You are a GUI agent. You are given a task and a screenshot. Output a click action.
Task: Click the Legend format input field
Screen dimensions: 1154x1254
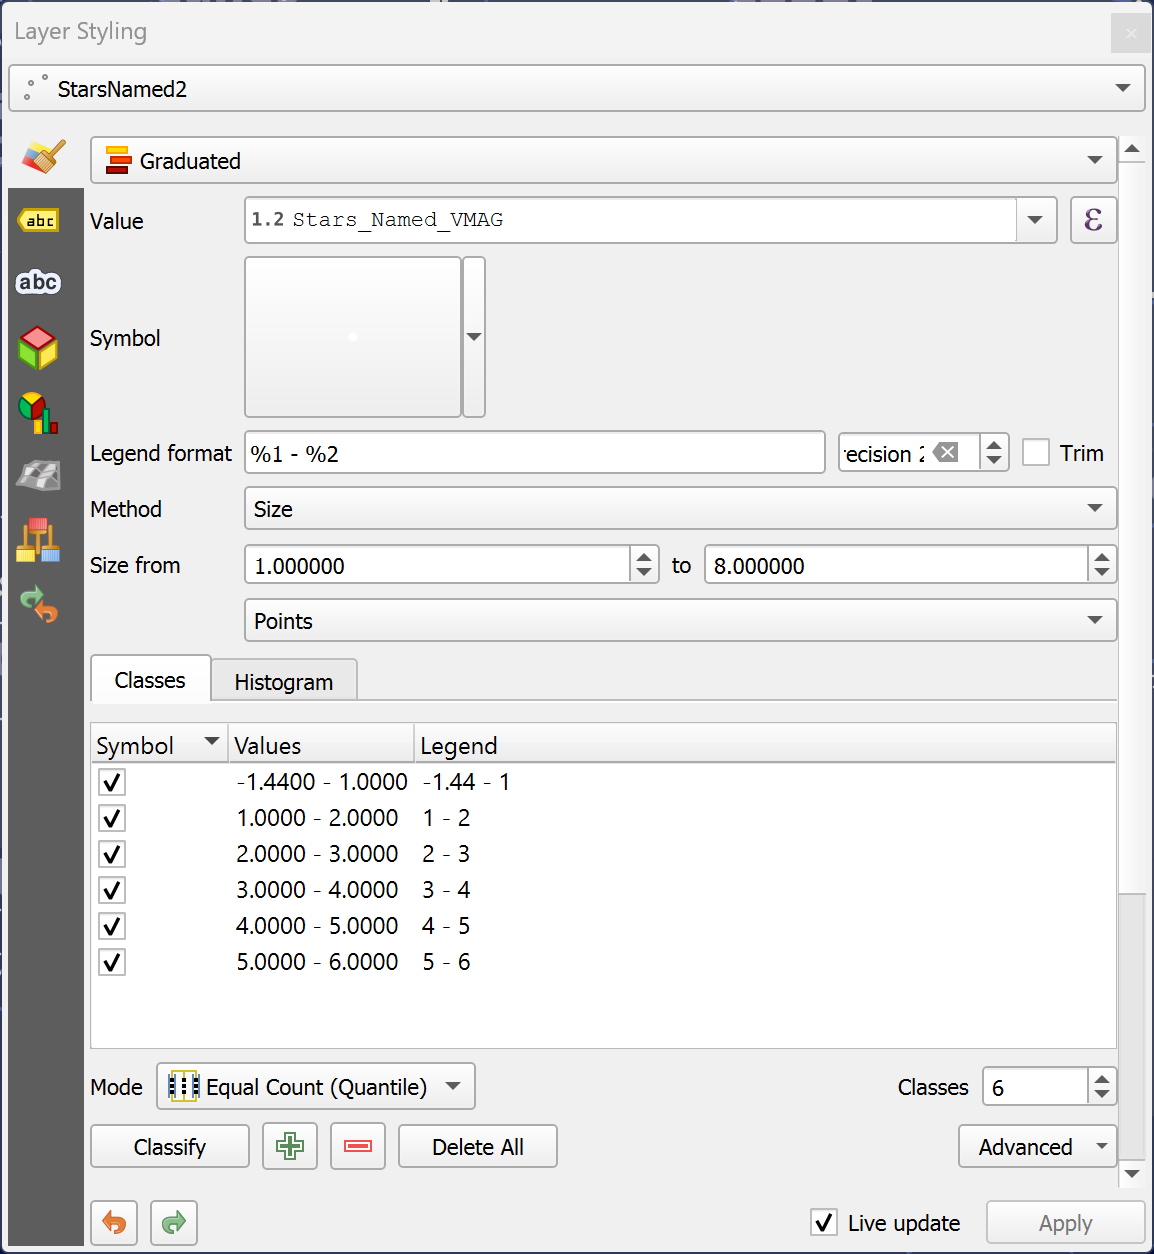coord(534,453)
